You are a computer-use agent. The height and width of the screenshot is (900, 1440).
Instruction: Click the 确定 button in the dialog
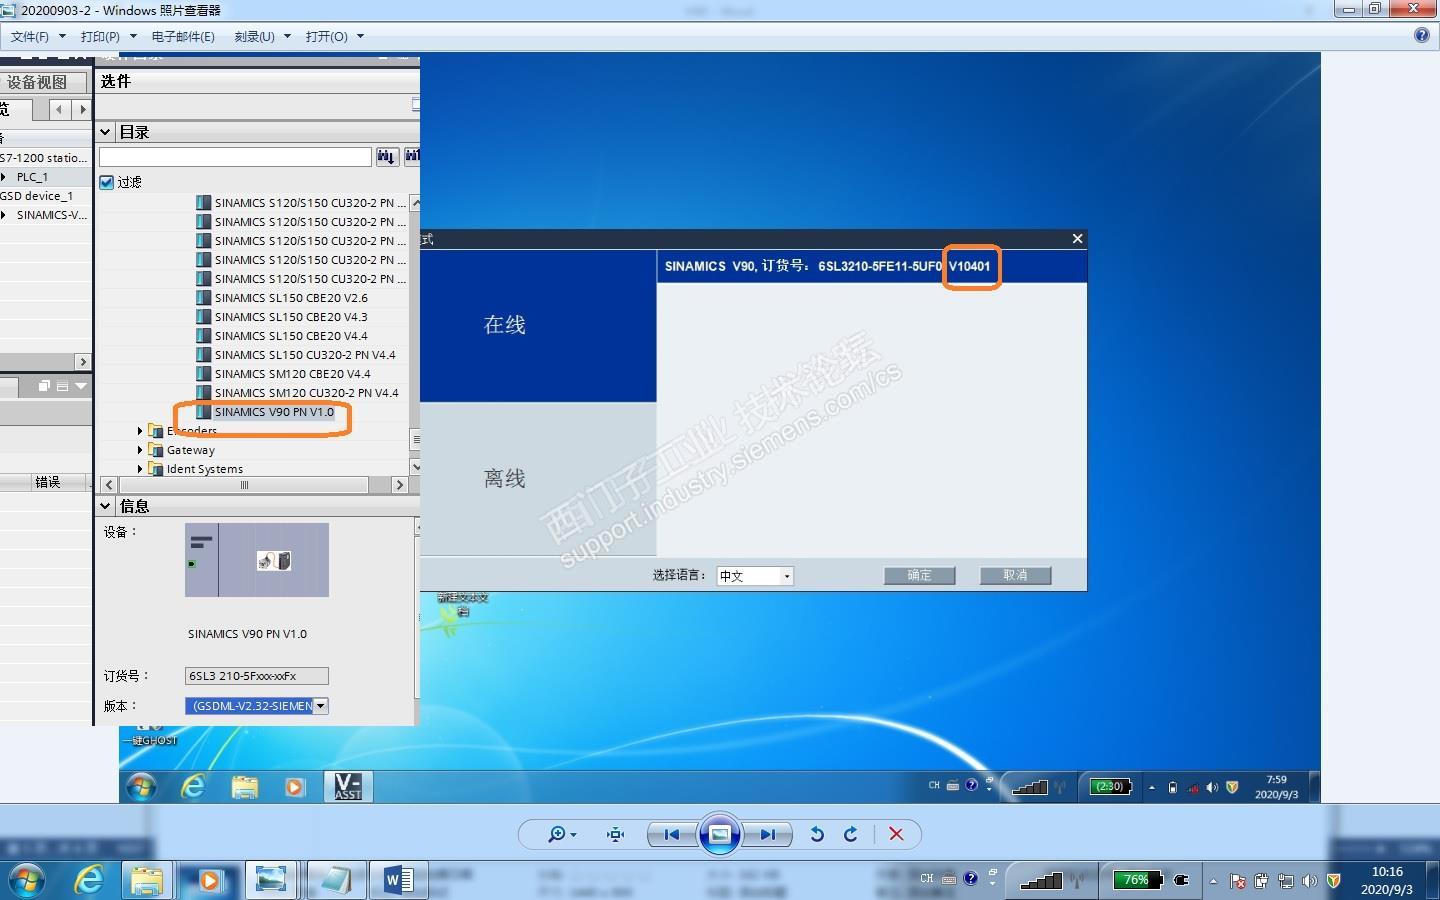919,575
